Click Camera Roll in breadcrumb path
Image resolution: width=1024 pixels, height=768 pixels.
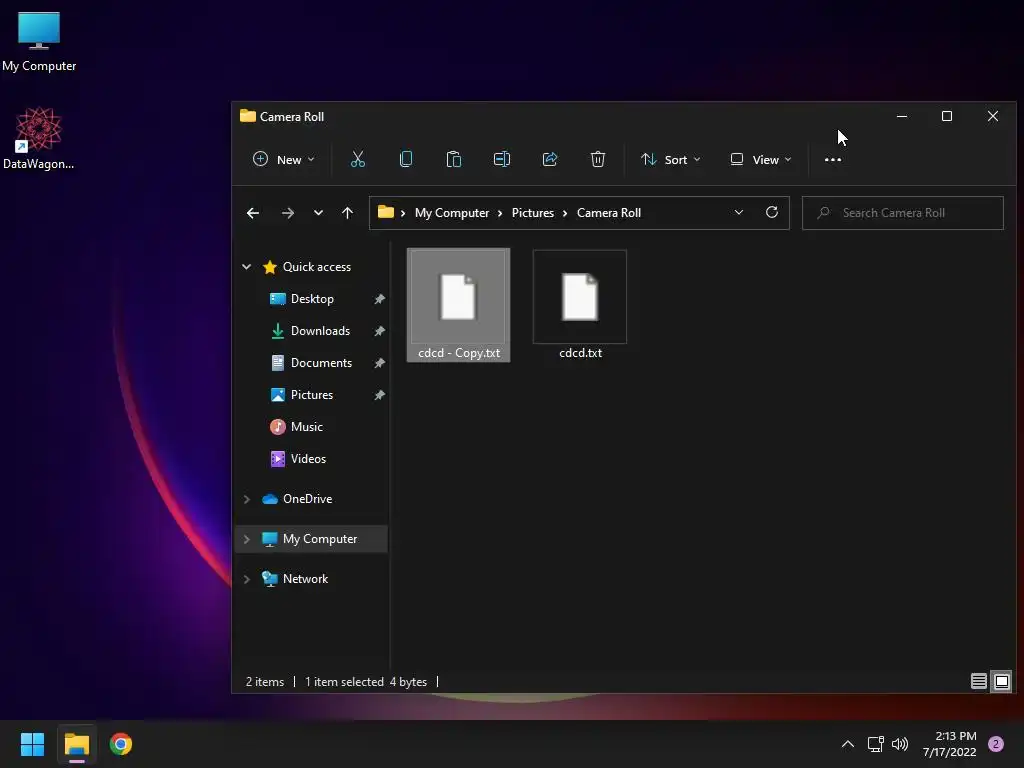(609, 213)
